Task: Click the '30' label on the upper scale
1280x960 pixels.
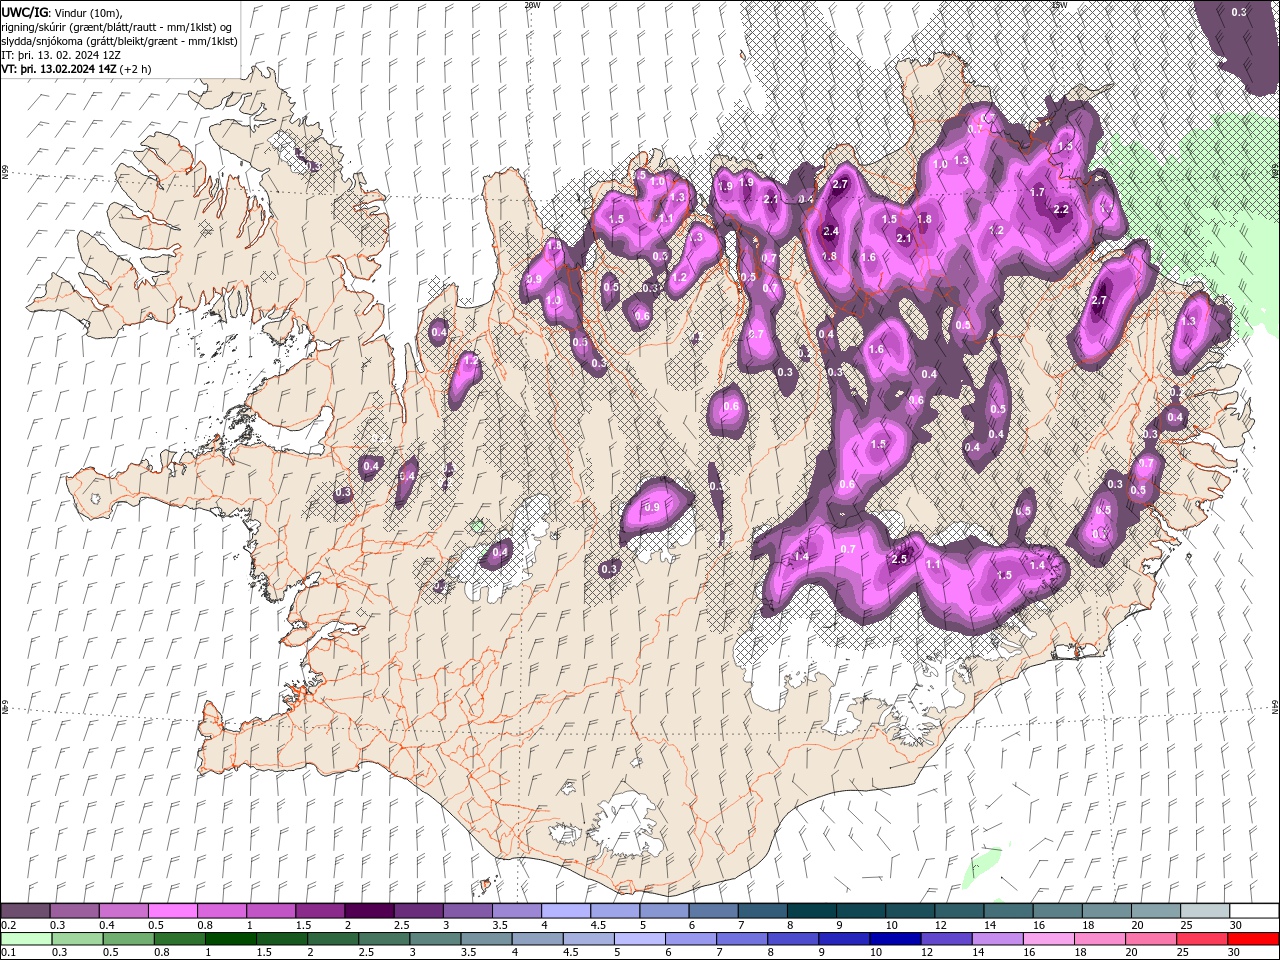Action: 1236,925
